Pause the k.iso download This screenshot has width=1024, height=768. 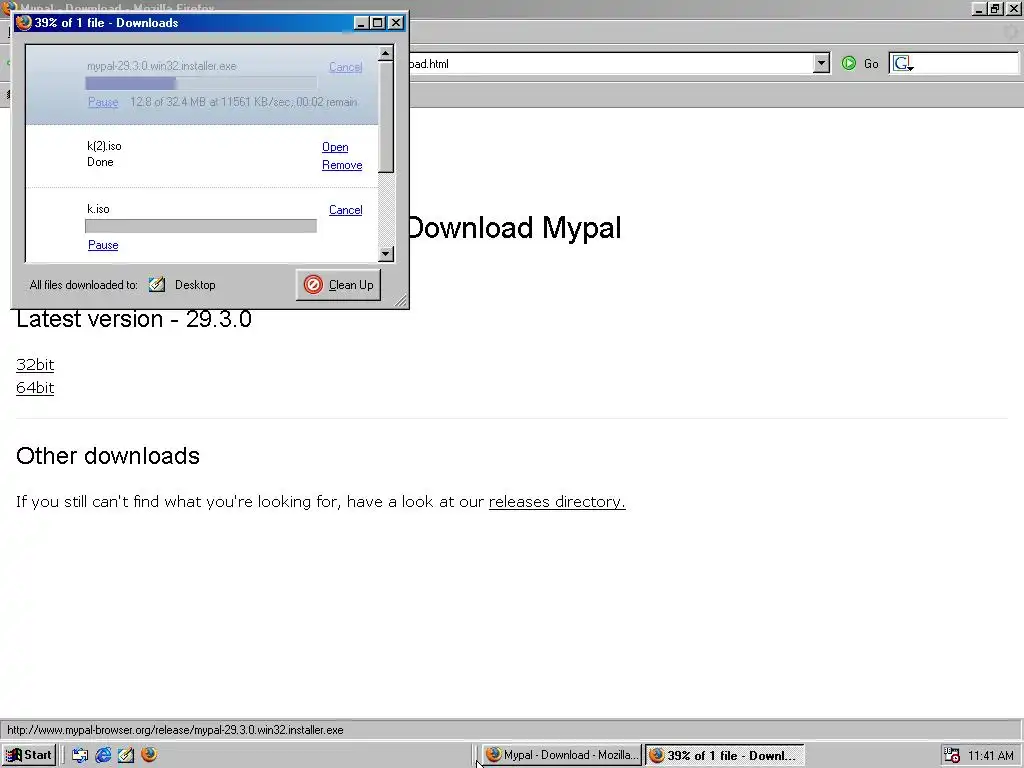103,246
